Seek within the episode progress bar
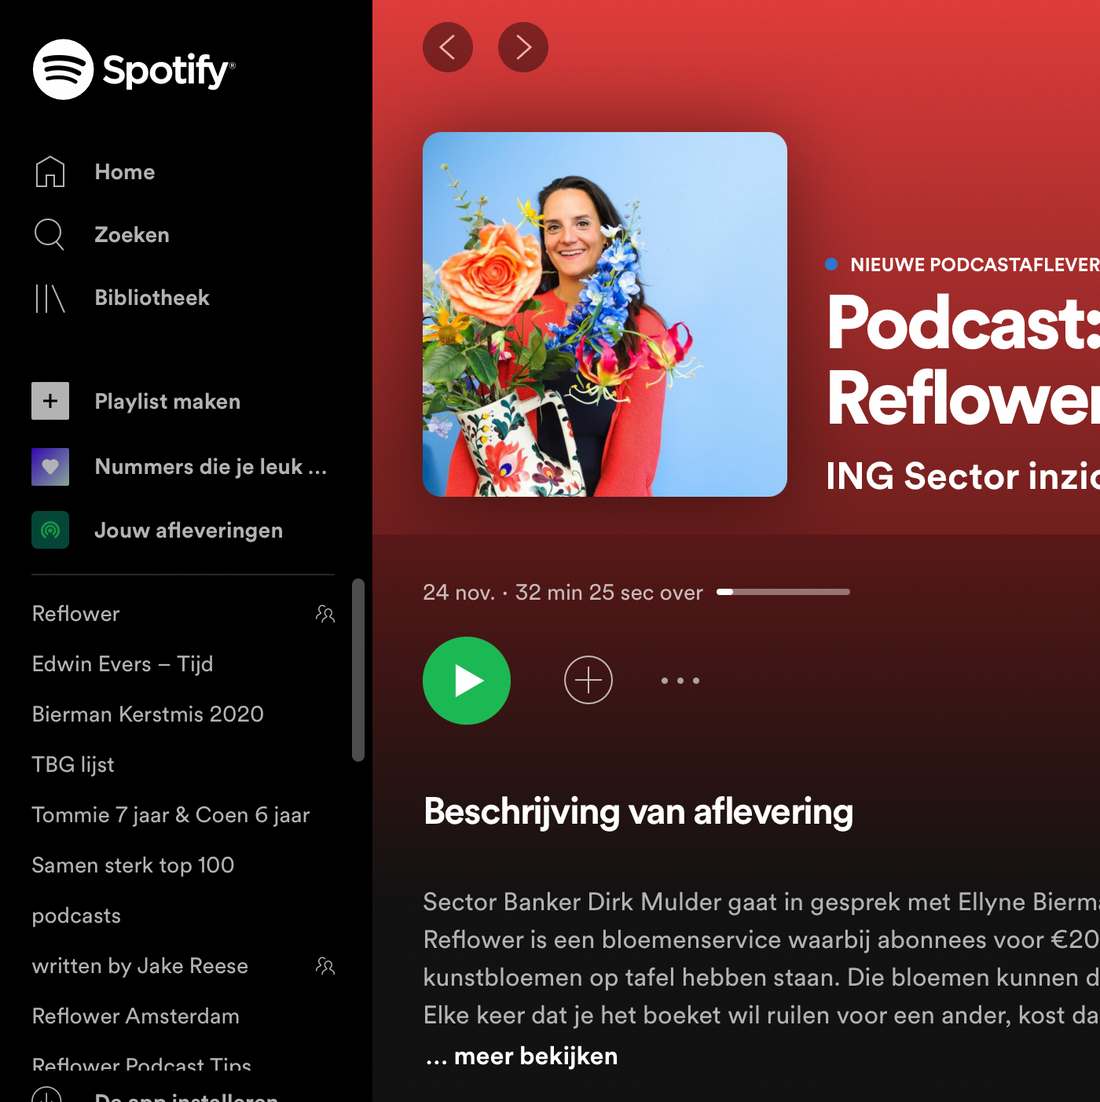This screenshot has width=1100, height=1102. 783,591
